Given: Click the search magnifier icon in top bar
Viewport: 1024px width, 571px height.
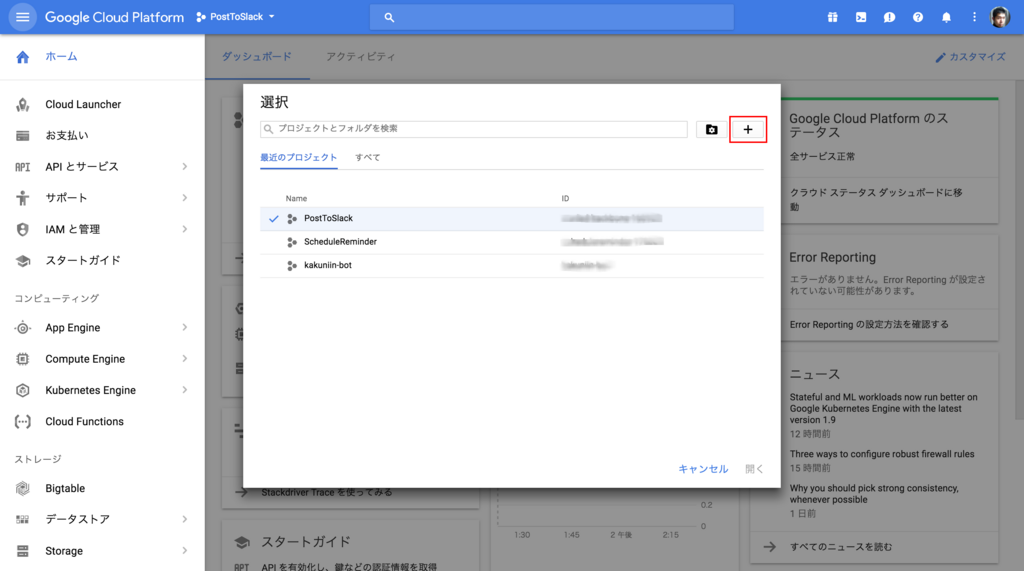Looking at the screenshot, I should [389, 18].
